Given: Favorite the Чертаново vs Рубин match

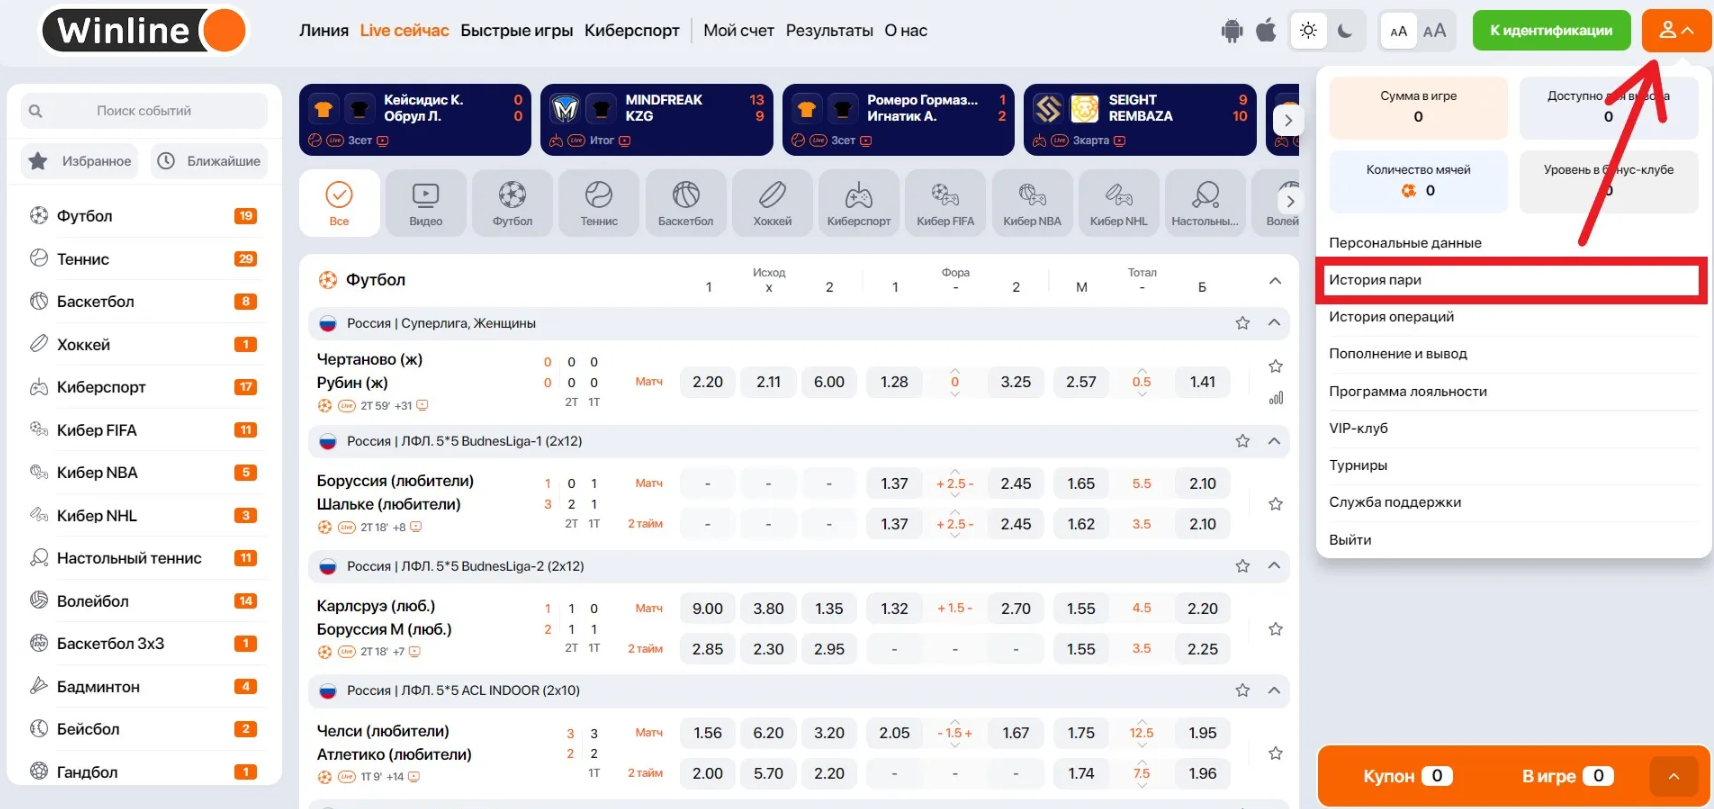Looking at the screenshot, I should (x=1275, y=367).
